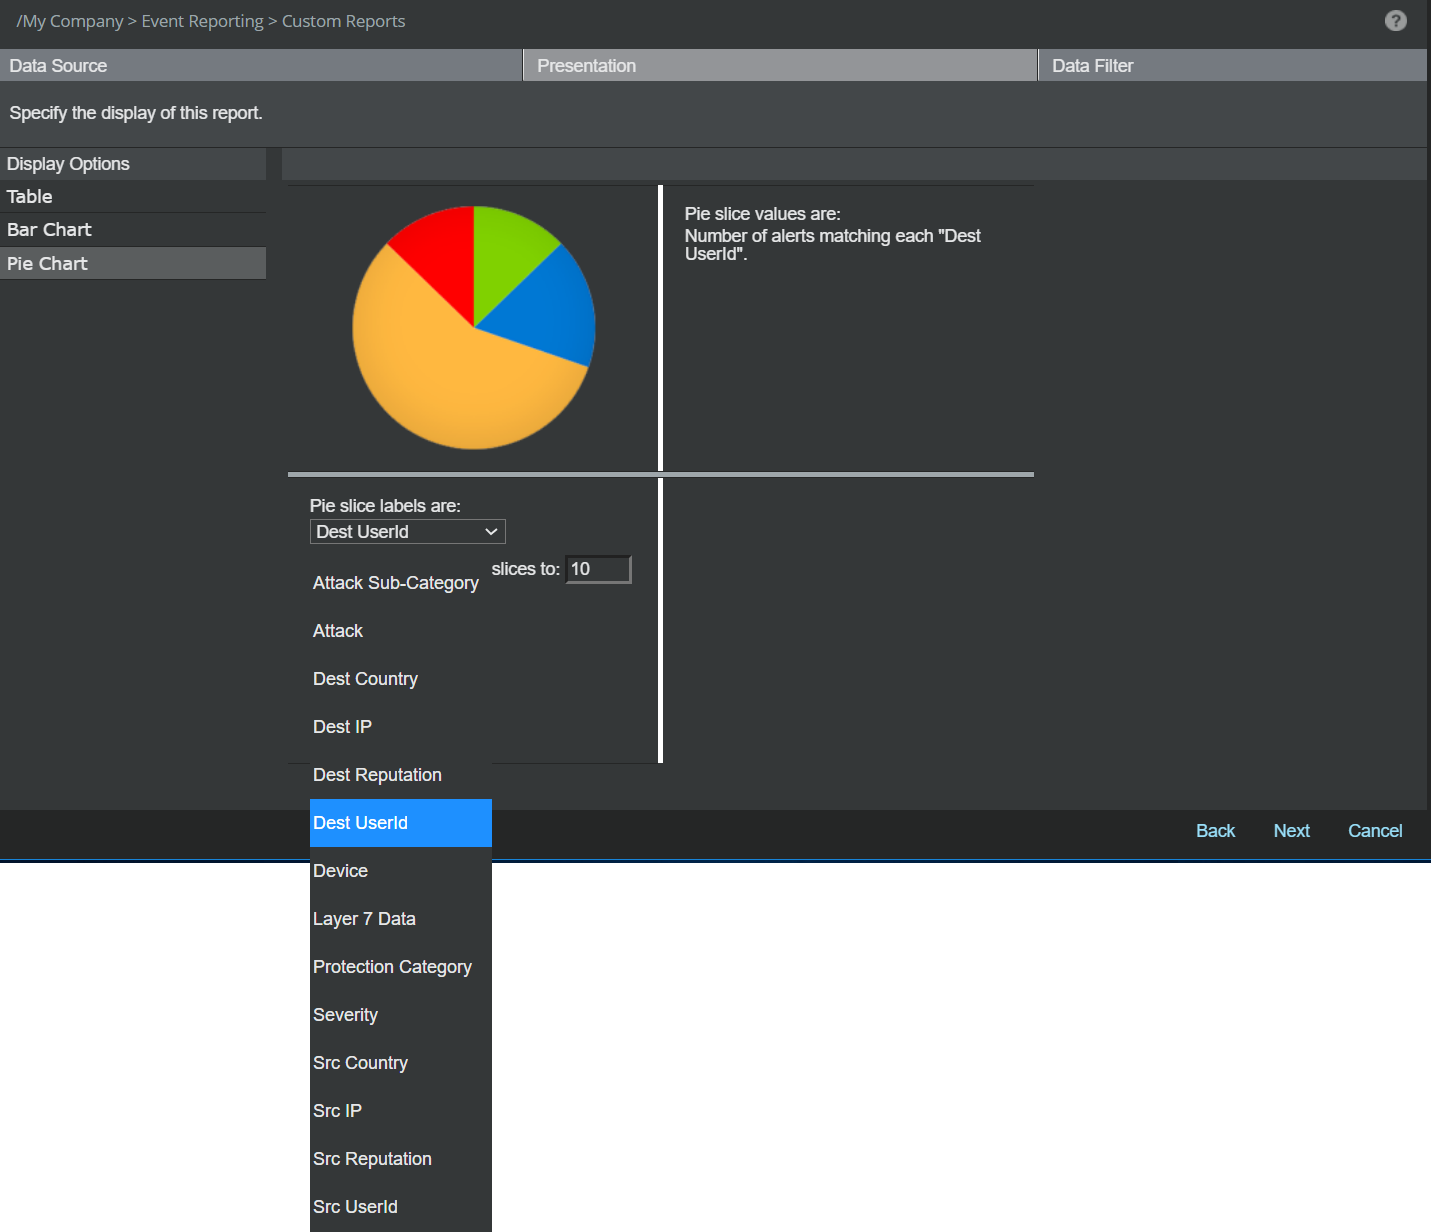Viewport: 1431px width, 1232px height.
Task: Select Layer 7 Data option
Action: [x=401, y=919]
